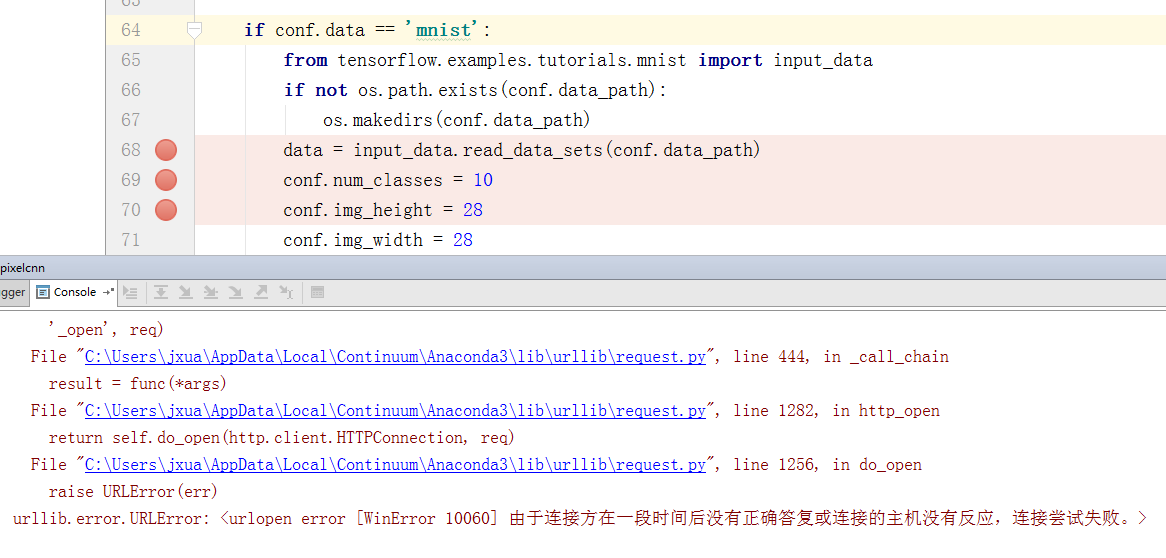The width and height of the screenshot is (1166, 558).
Task: Click os.makedirs call on line 67
Action: coord(457,121)
